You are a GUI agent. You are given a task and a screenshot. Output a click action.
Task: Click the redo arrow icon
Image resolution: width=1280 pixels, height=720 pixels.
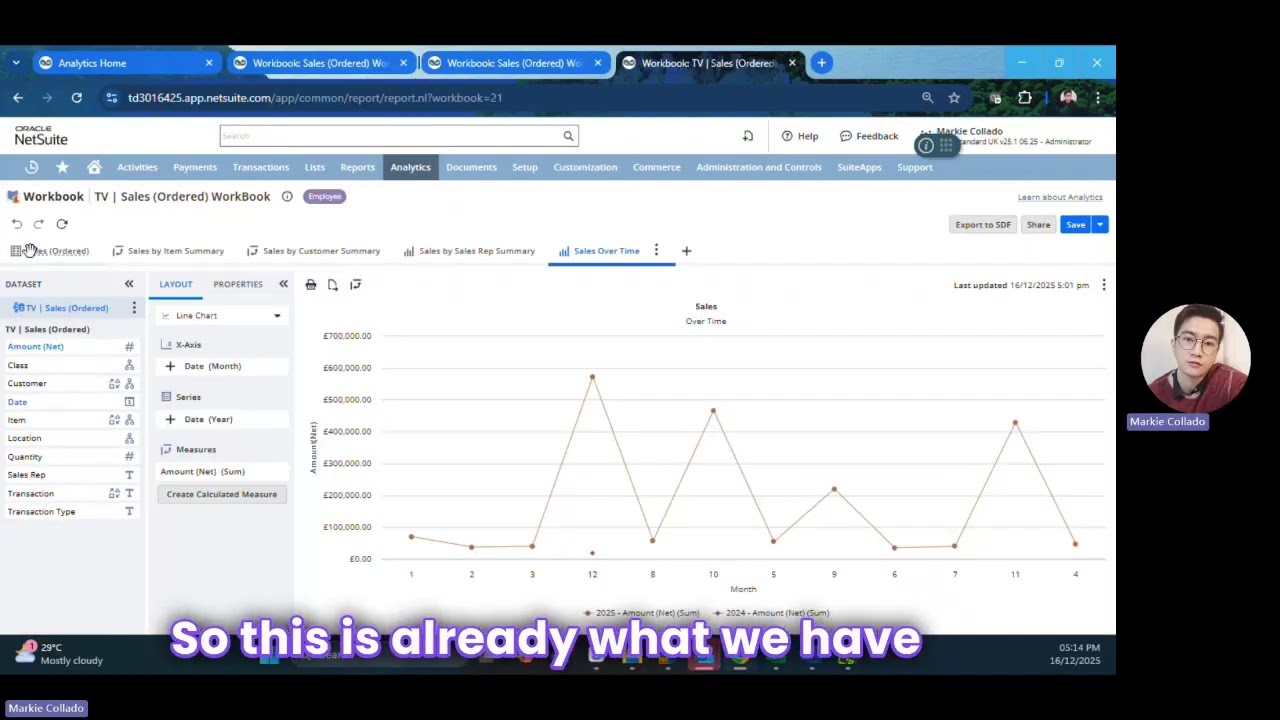(39, 224)
